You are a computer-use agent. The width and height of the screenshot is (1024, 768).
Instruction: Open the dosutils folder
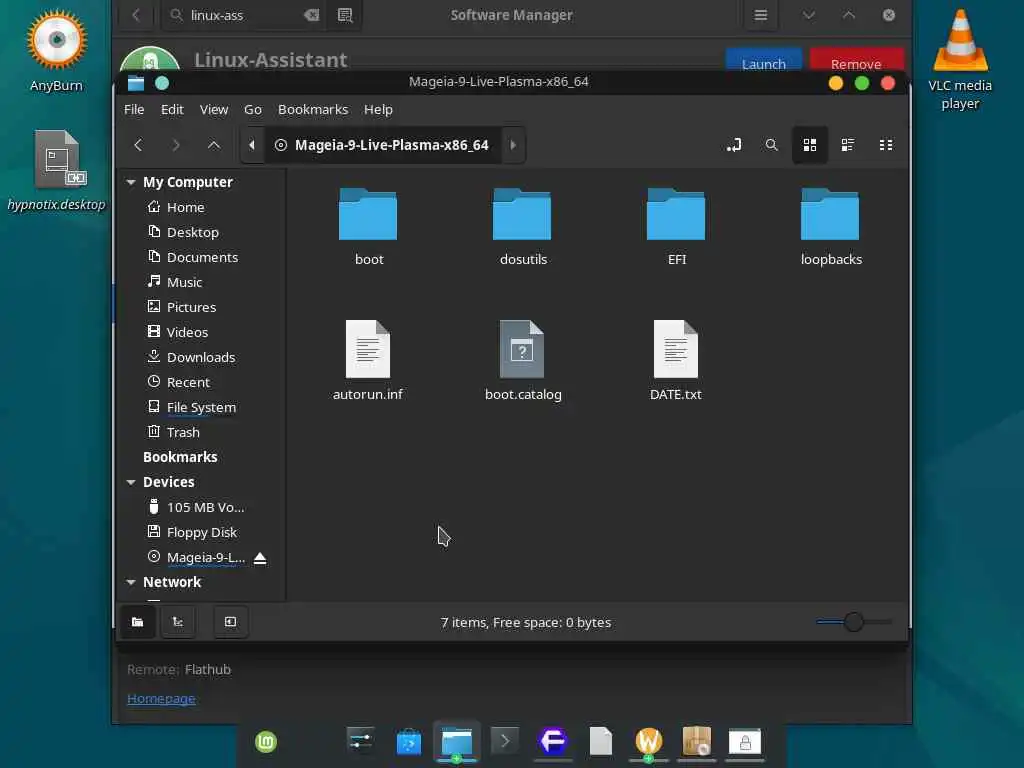pyautogui.click(x=522, y=227)
